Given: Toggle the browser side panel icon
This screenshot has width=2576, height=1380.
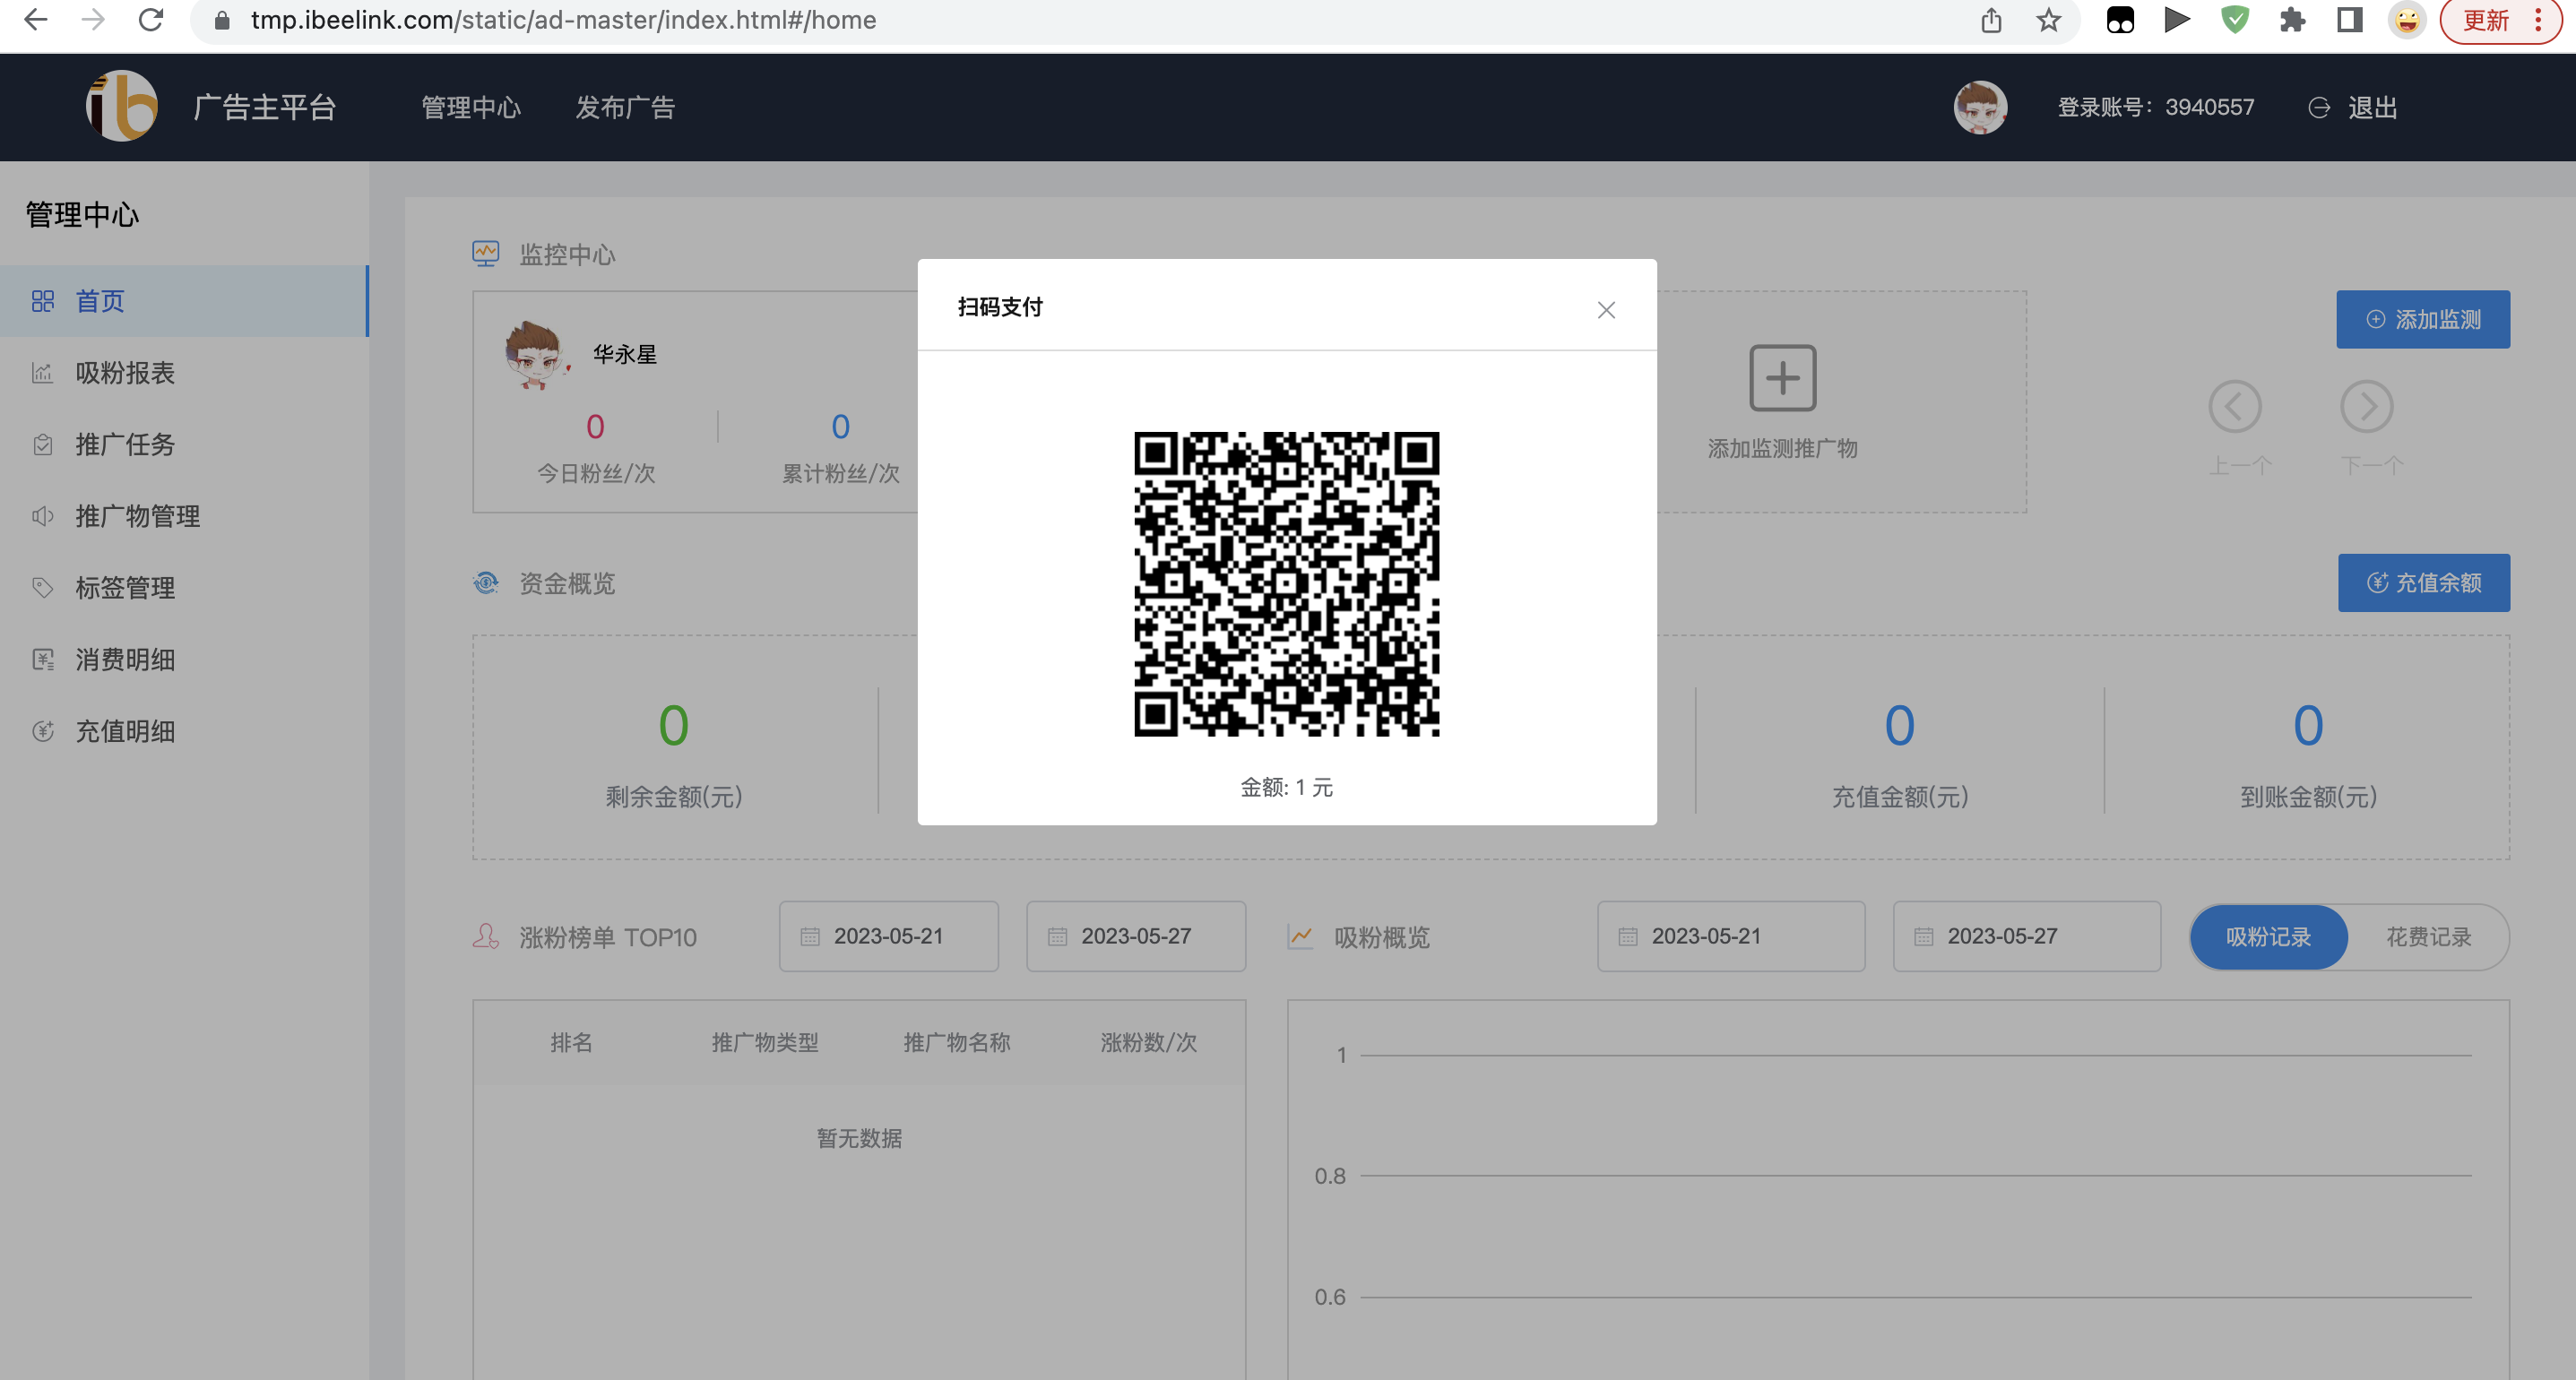Looking at the screenshot, I should 2349,20.
